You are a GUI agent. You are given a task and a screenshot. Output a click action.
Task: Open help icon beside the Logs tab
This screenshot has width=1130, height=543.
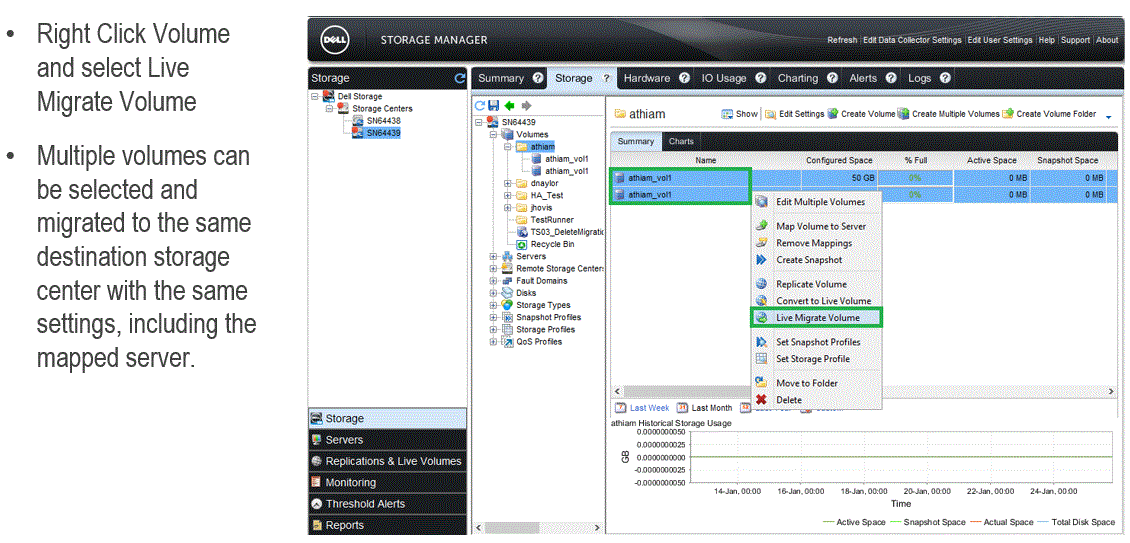tap(945, 78)
